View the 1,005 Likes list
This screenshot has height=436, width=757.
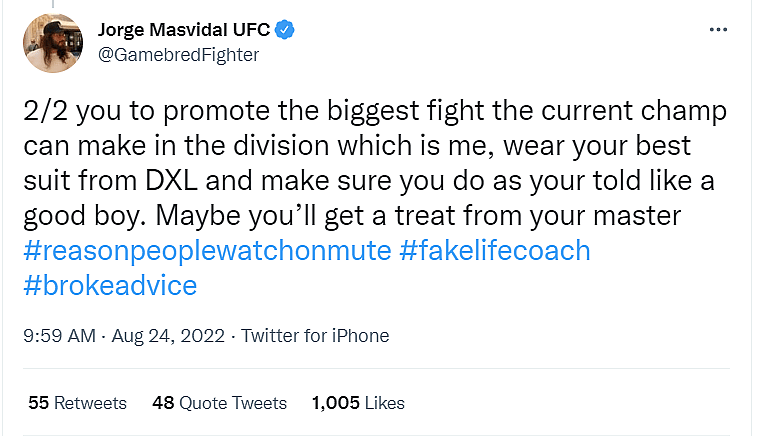[x=358, y=403]
